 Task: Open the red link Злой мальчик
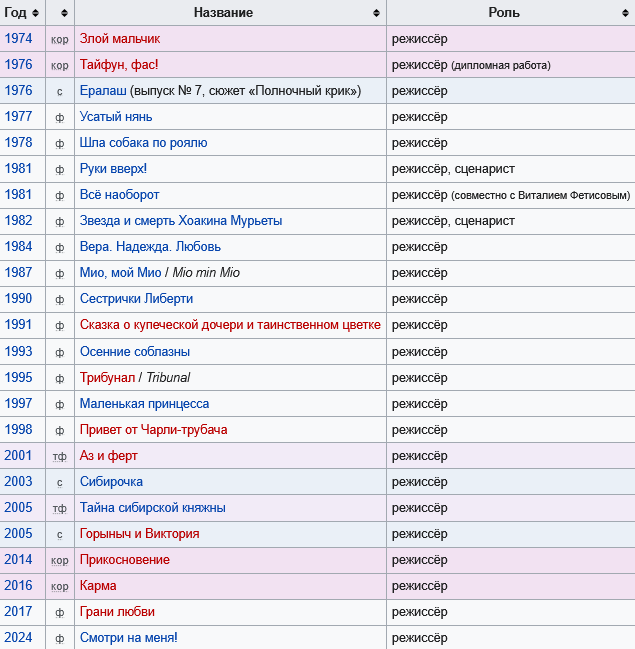[x=120, y=38]
